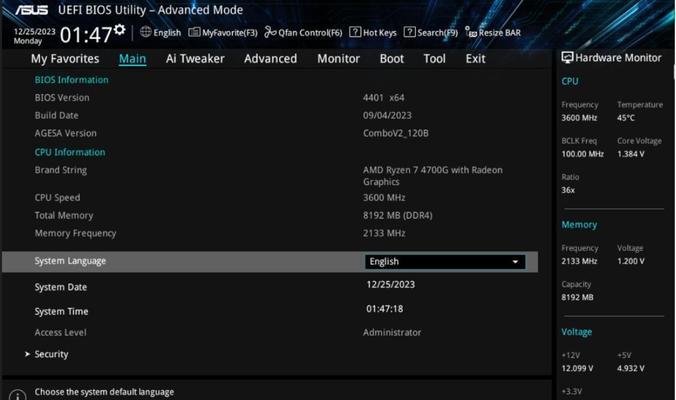Click the Administrator access level value
The height and width of the screenshot is (400, 676).
392,332
